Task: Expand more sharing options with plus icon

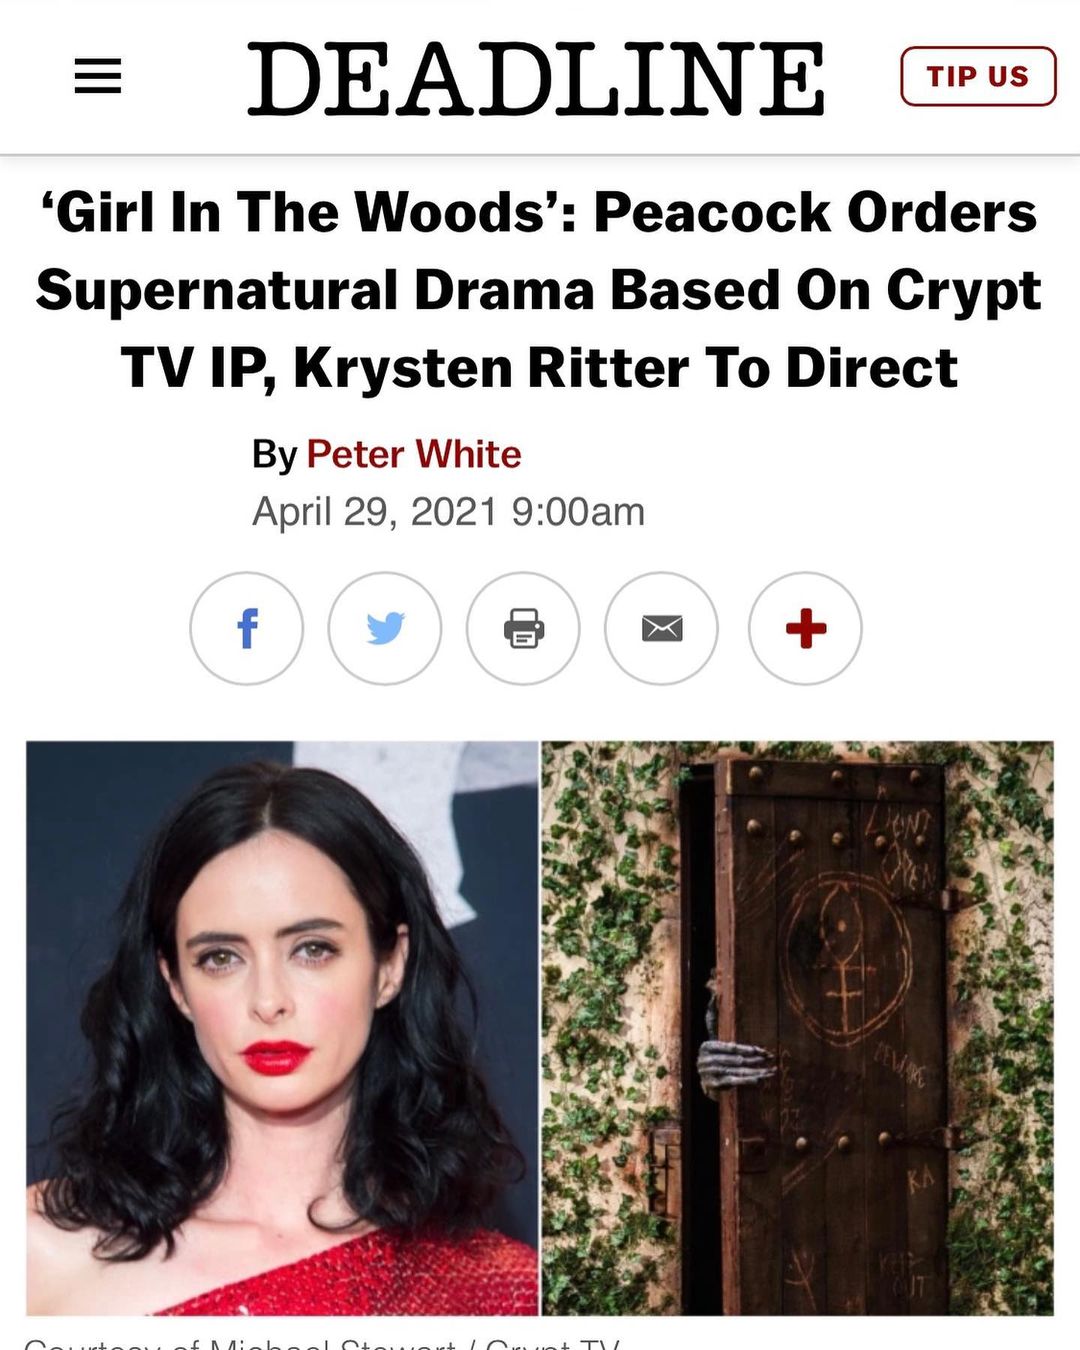Action: pos(805,628)
